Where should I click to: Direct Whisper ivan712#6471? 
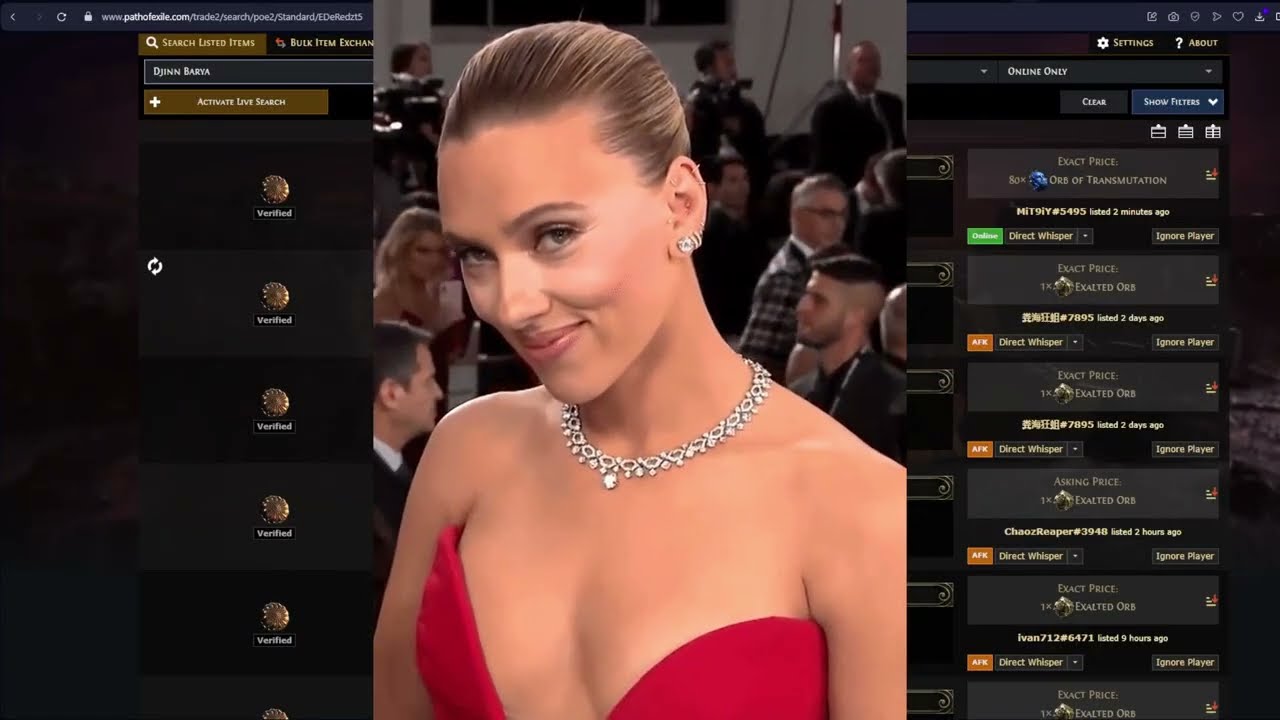(x=1030, y=662)
